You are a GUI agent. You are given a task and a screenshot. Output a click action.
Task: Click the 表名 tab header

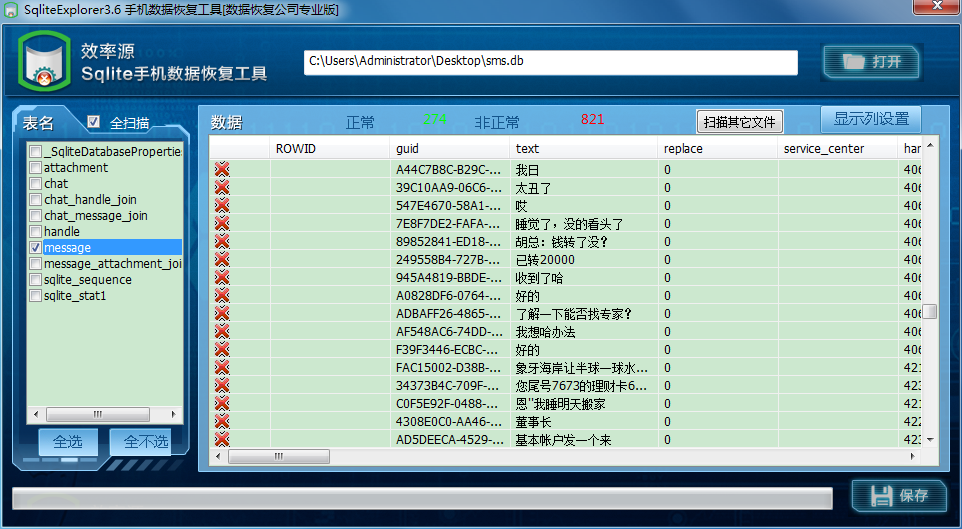[39, 123]
